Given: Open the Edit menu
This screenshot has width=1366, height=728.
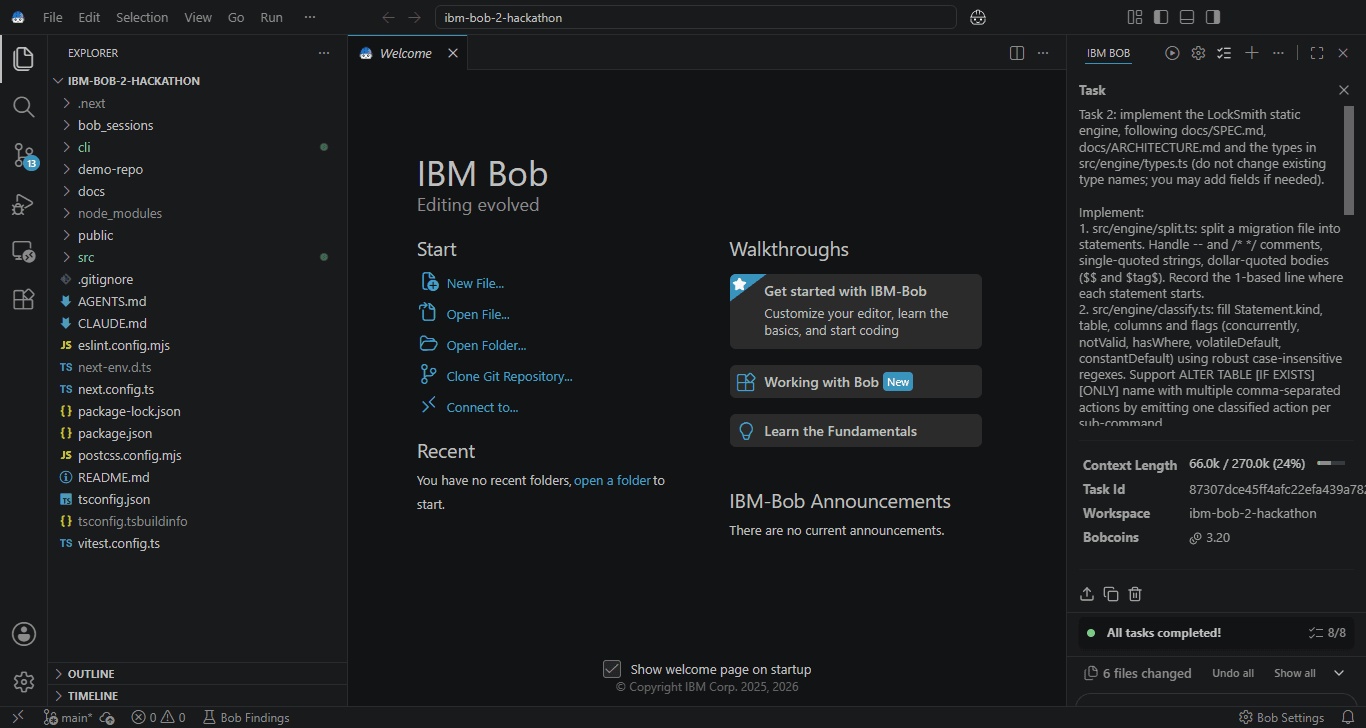Looking at the screenshot, I should (x=89, y=17).
